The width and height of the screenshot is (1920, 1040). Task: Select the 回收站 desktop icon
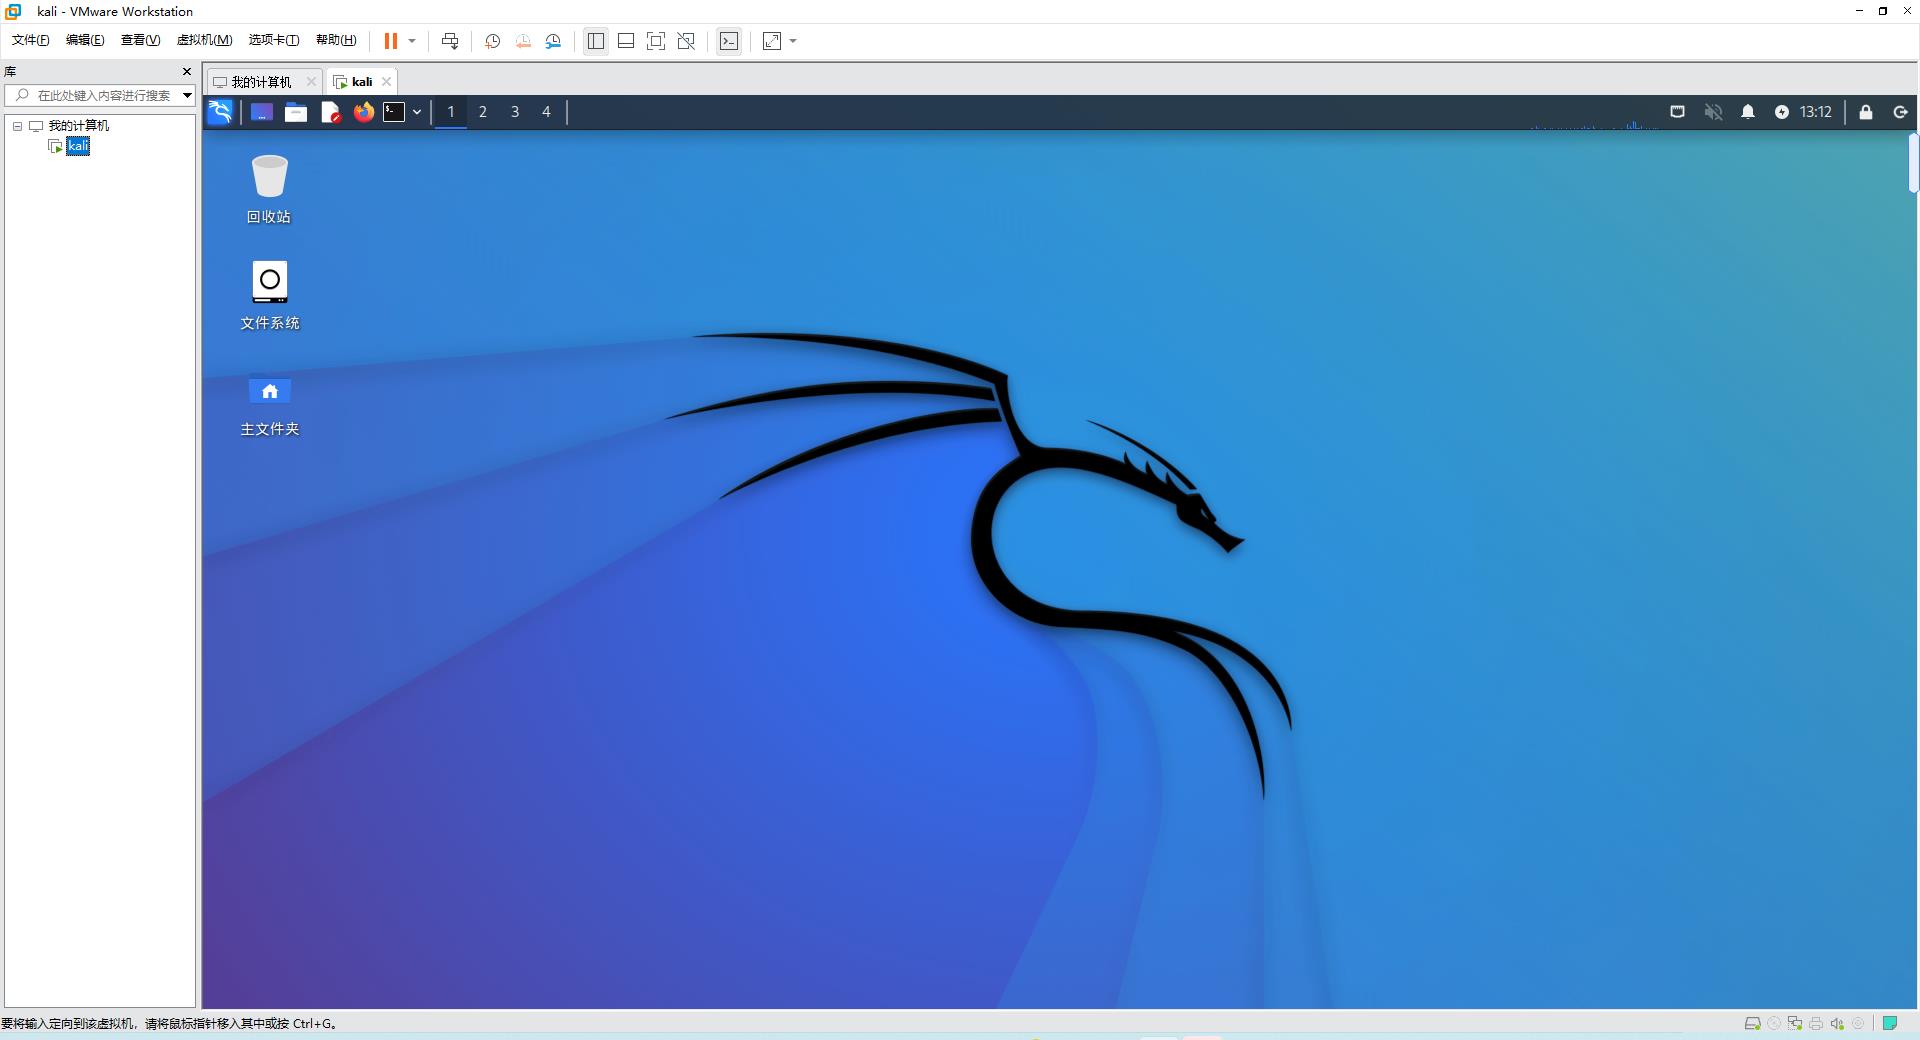(x=269, y=189)
